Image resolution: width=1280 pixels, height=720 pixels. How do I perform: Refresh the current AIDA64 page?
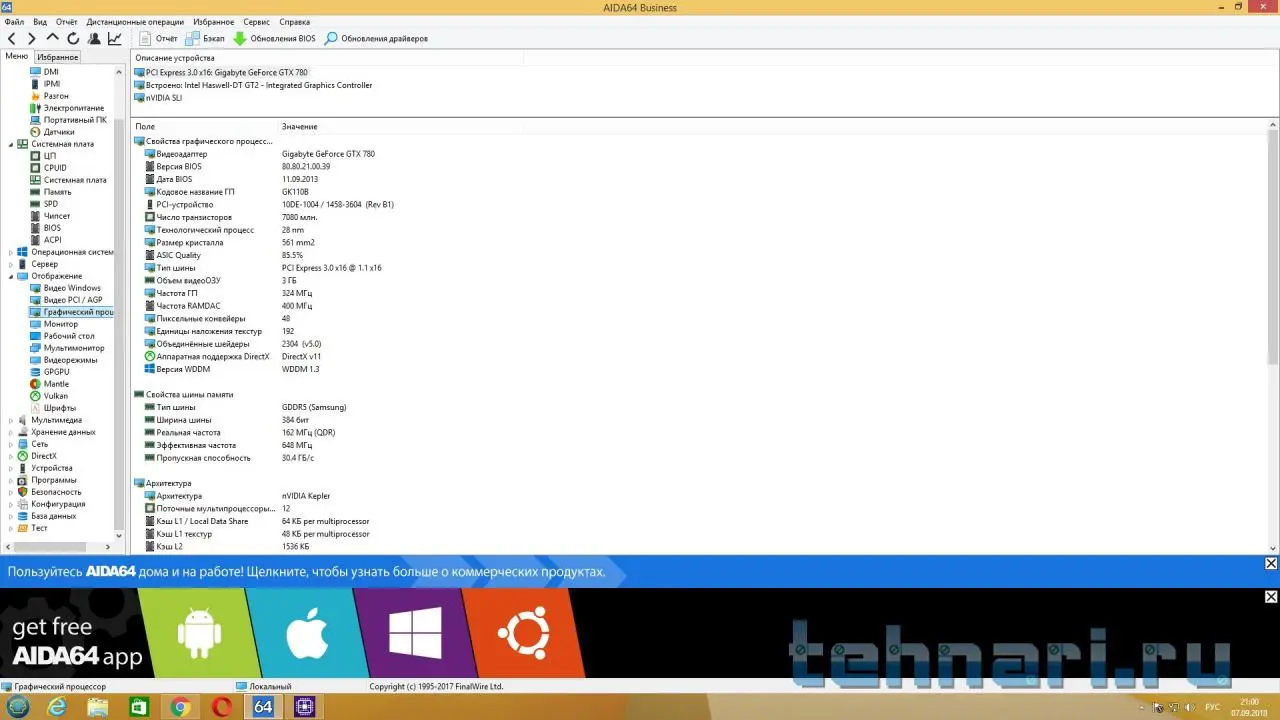pyautogui.click(x=73, y=39)
